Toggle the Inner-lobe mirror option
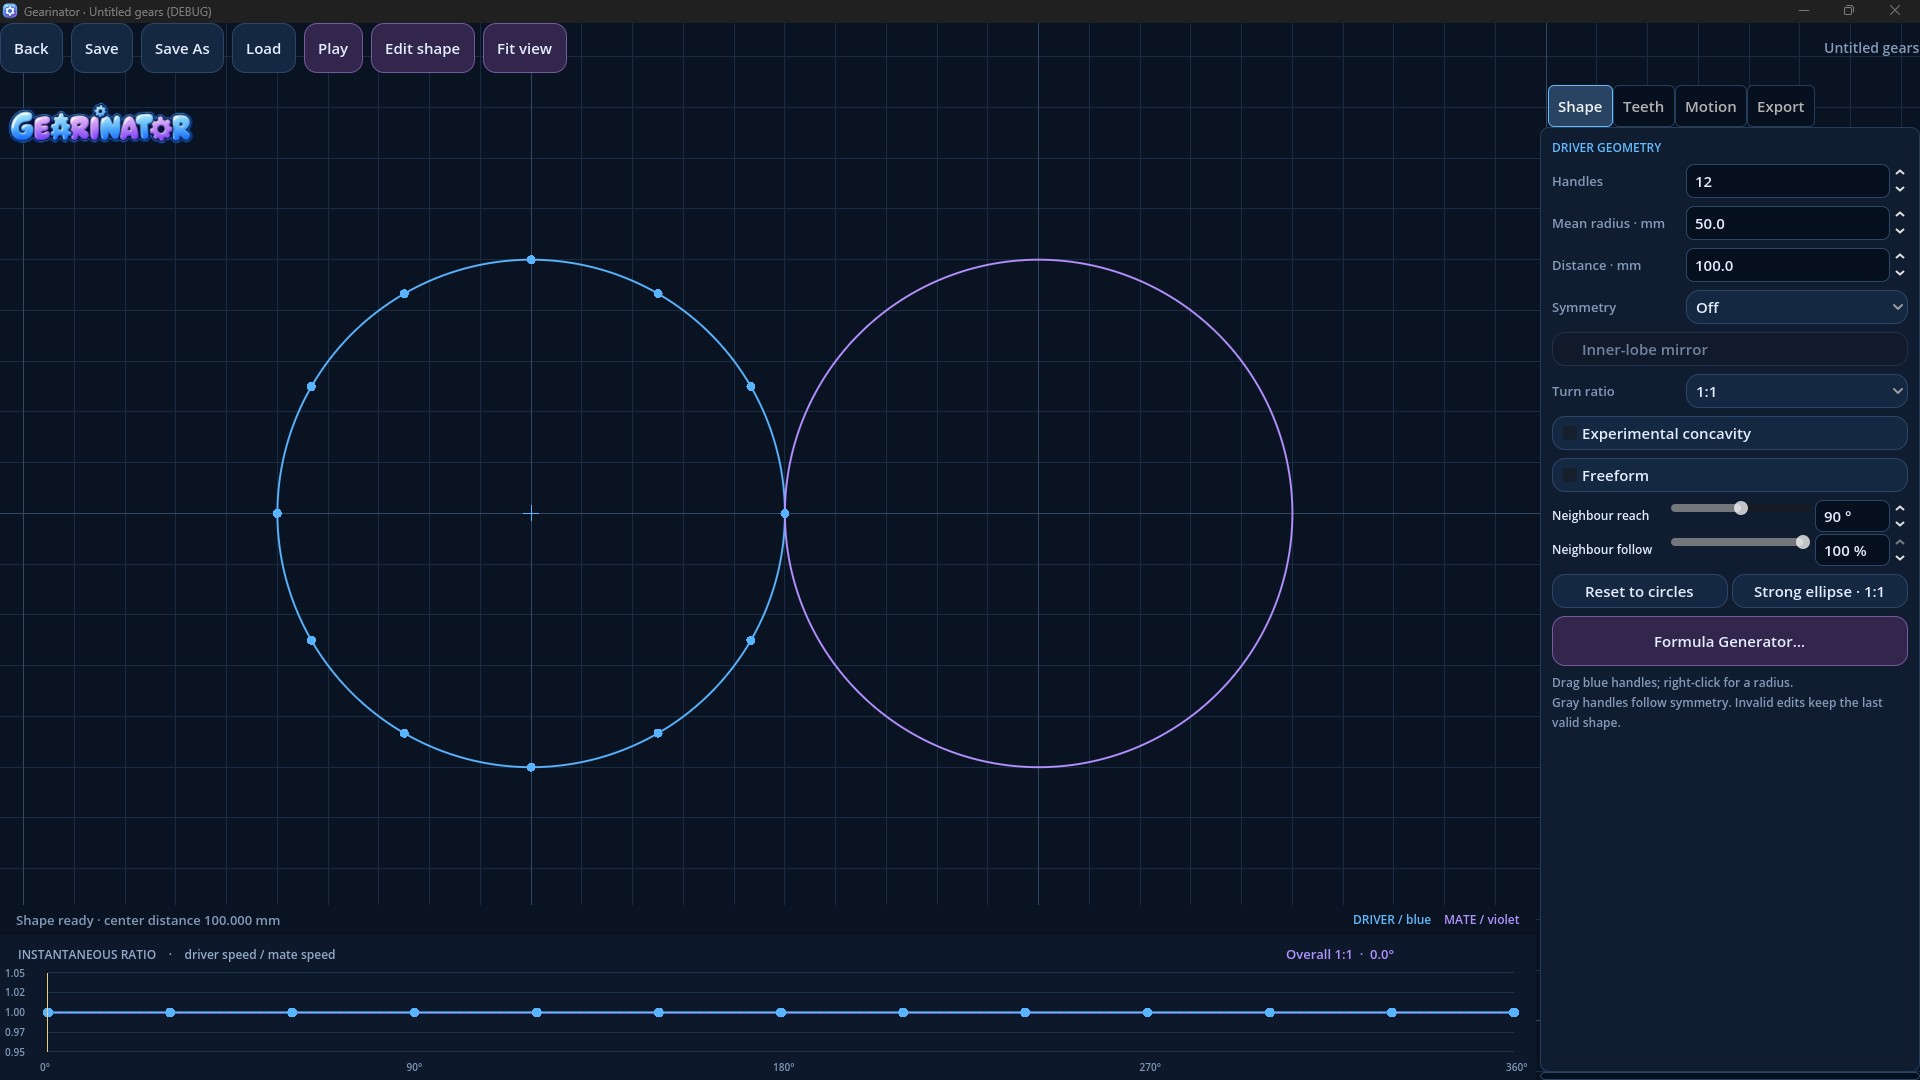The width and height of the screenshot is (1920, 1080). tap(1729, 349)
